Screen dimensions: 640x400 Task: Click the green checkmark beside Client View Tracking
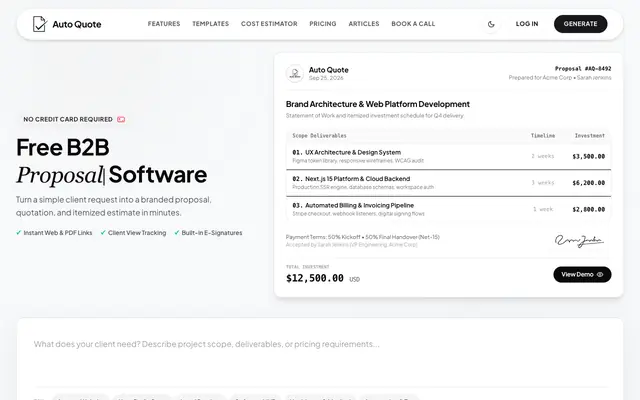[103, 233]
